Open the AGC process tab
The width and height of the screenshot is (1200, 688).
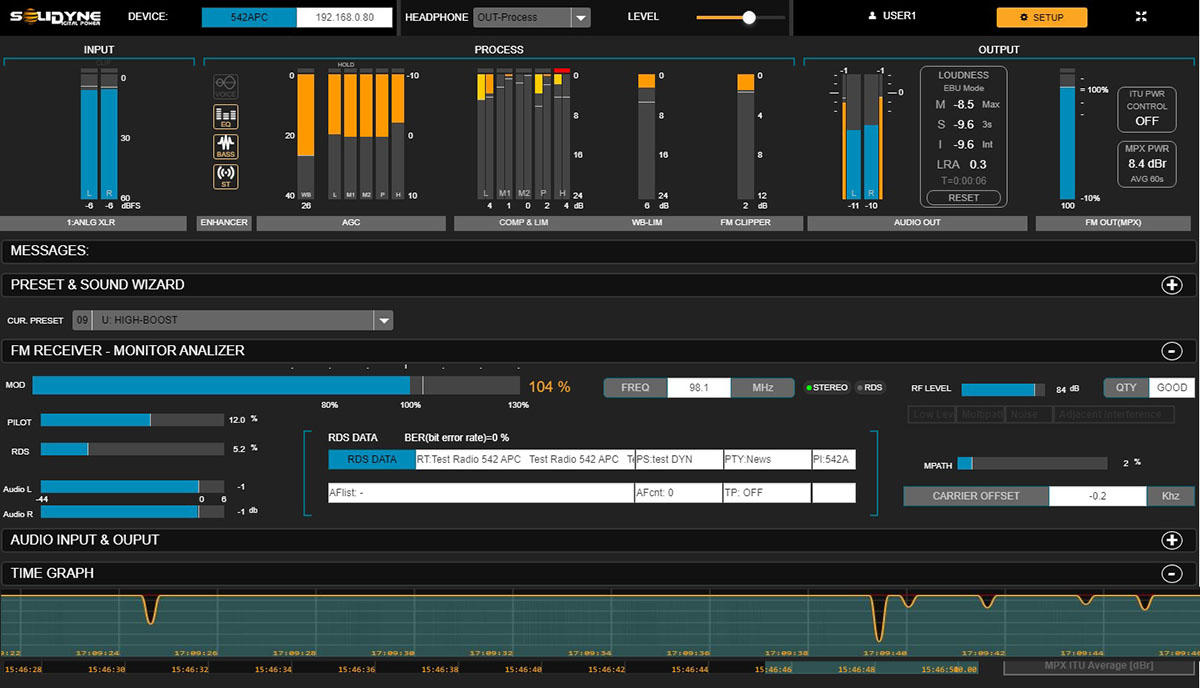click(350, 223)
